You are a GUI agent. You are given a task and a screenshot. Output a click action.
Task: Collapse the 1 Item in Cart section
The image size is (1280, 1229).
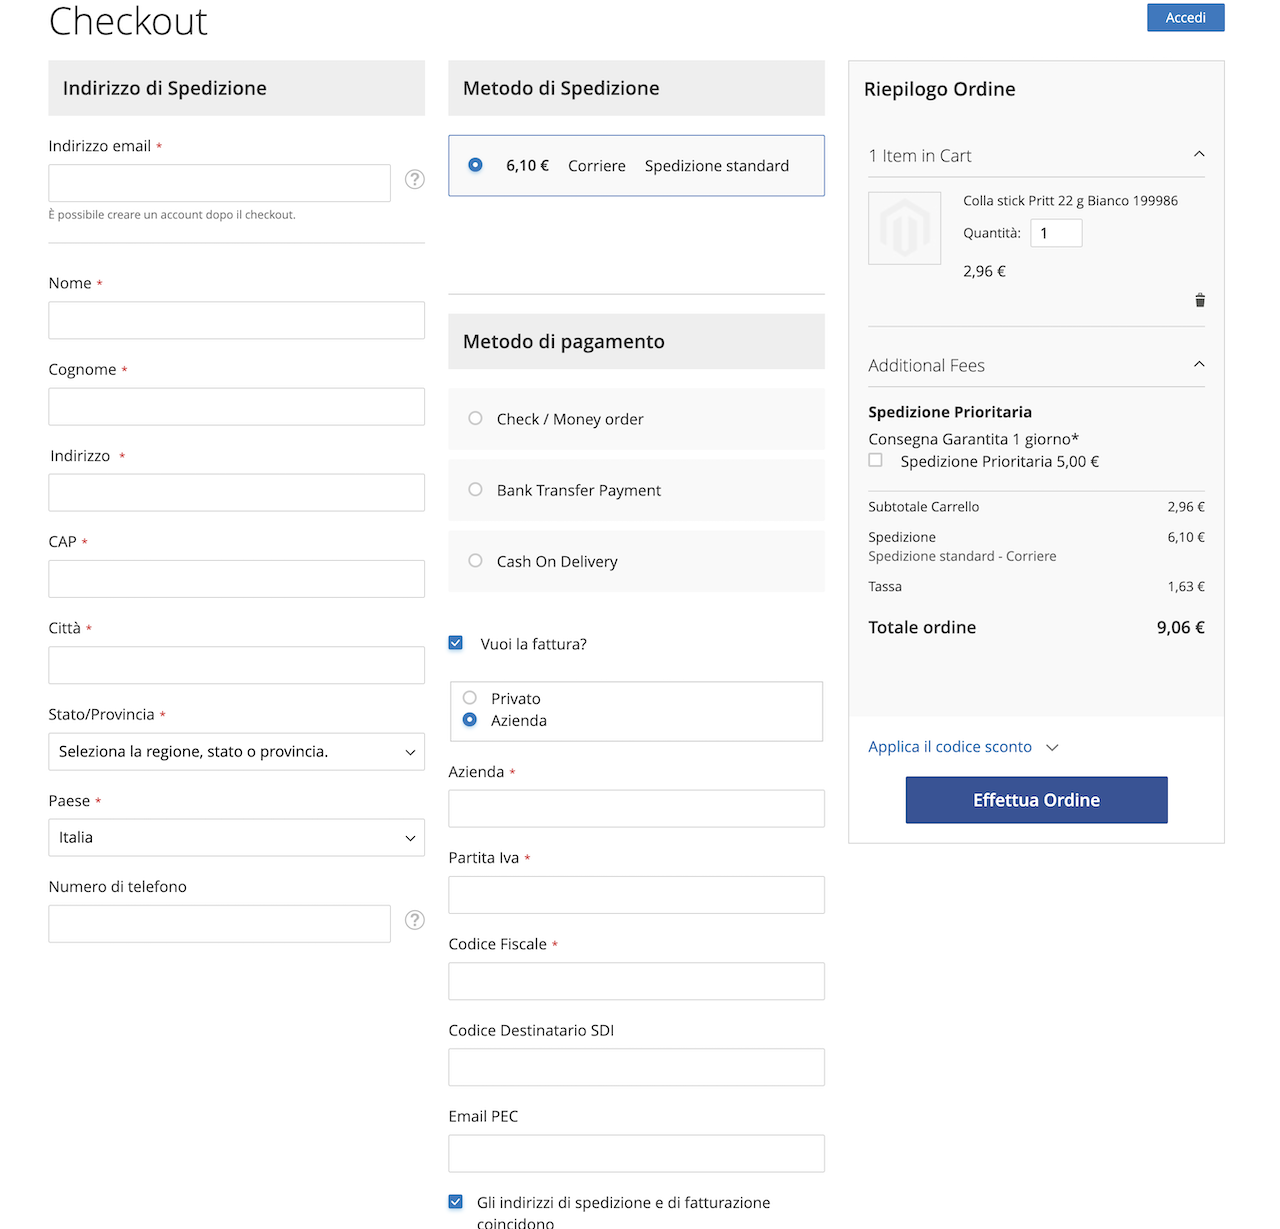[x=1199, y=154]
